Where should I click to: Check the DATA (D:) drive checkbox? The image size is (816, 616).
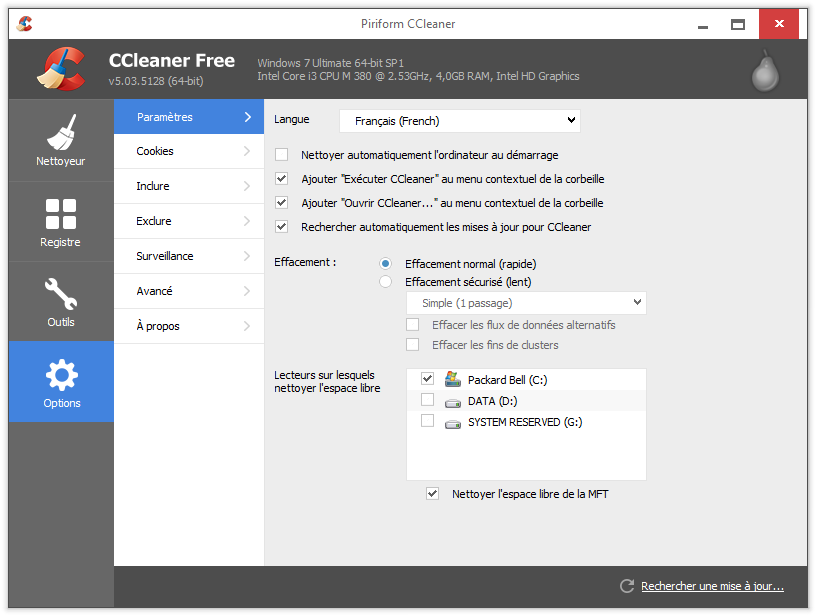point(428,400)
